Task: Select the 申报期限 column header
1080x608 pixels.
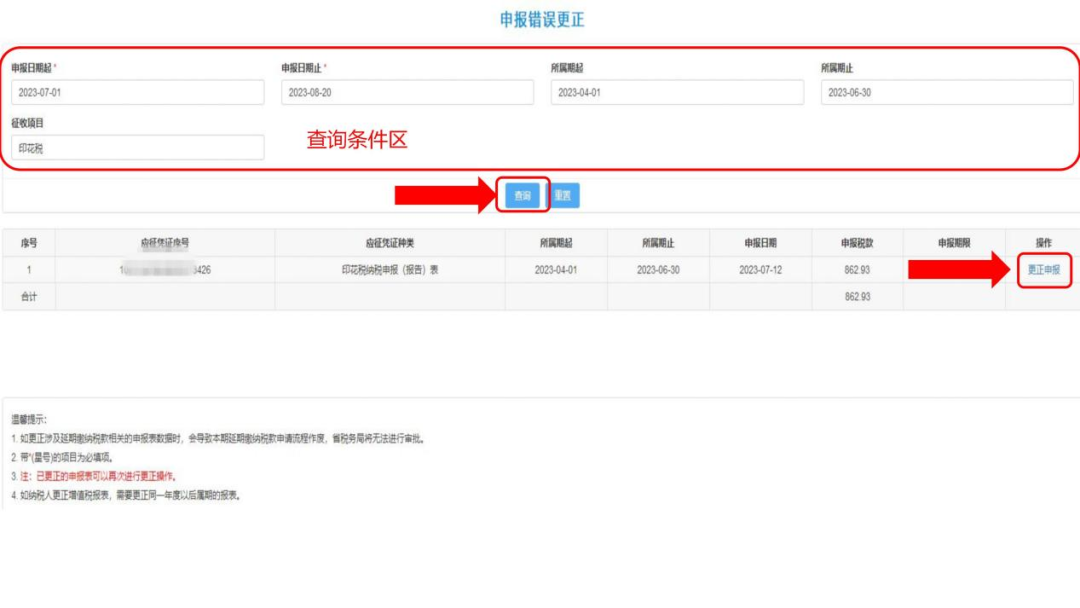Action: click(954, 243)
